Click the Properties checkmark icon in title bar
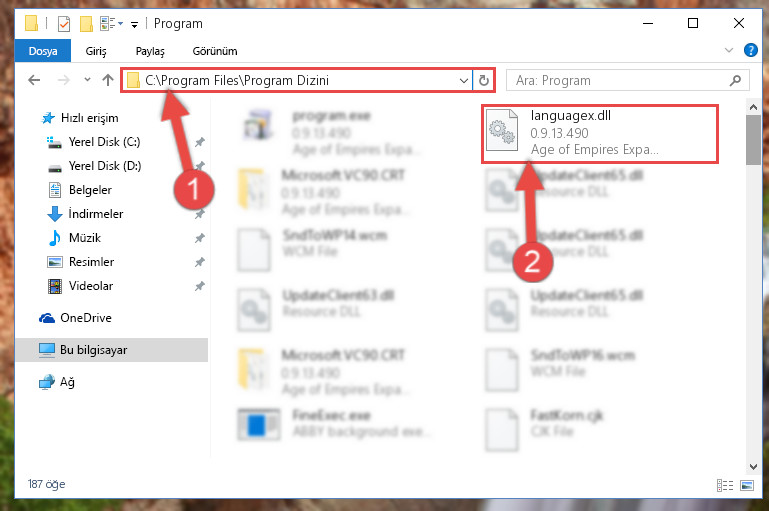Screen dimensions: 769x511 [64, 24]
